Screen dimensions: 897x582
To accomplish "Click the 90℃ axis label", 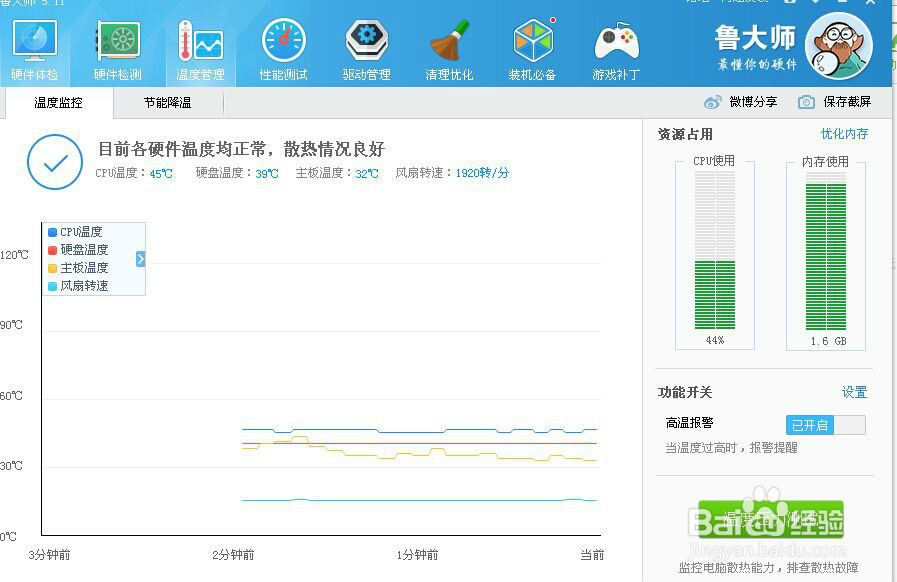I will tap(11, 325).
